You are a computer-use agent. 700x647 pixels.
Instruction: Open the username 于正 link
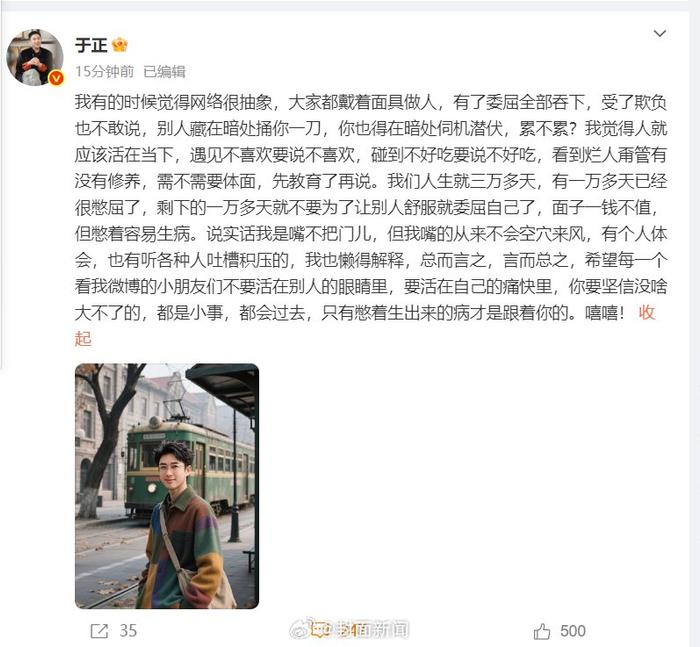click(91, 45)
